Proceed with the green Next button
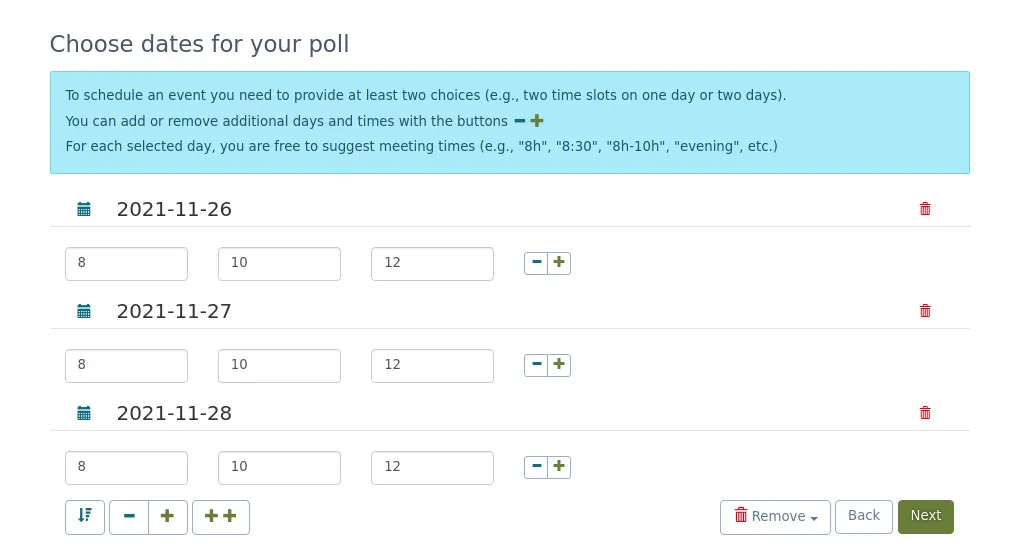This screenshot has height=547, width=1018. click(x=926, y=517)
